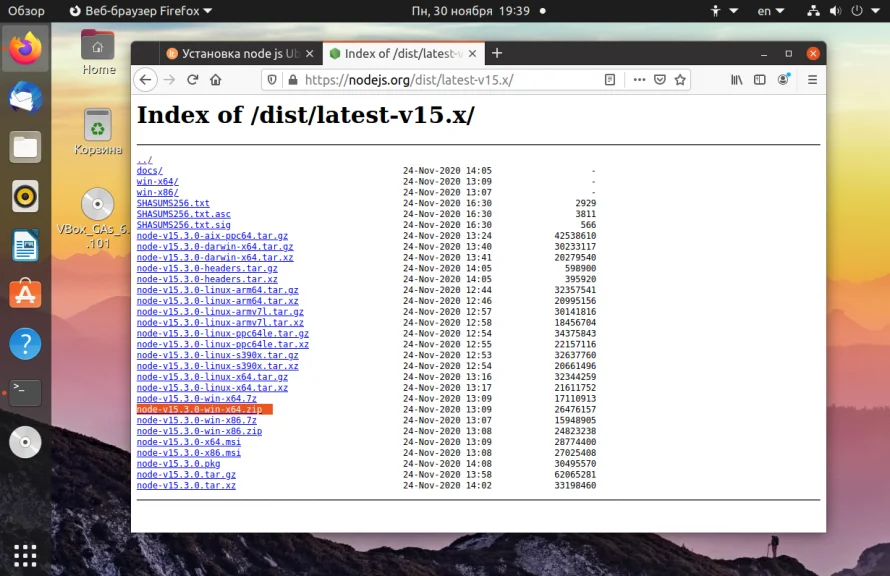Viewport: 890px width, 576px height.
Task: Download node-v15.3.0-linux-ppc64le.tar.gz
Action: click(x=222, y=334)
